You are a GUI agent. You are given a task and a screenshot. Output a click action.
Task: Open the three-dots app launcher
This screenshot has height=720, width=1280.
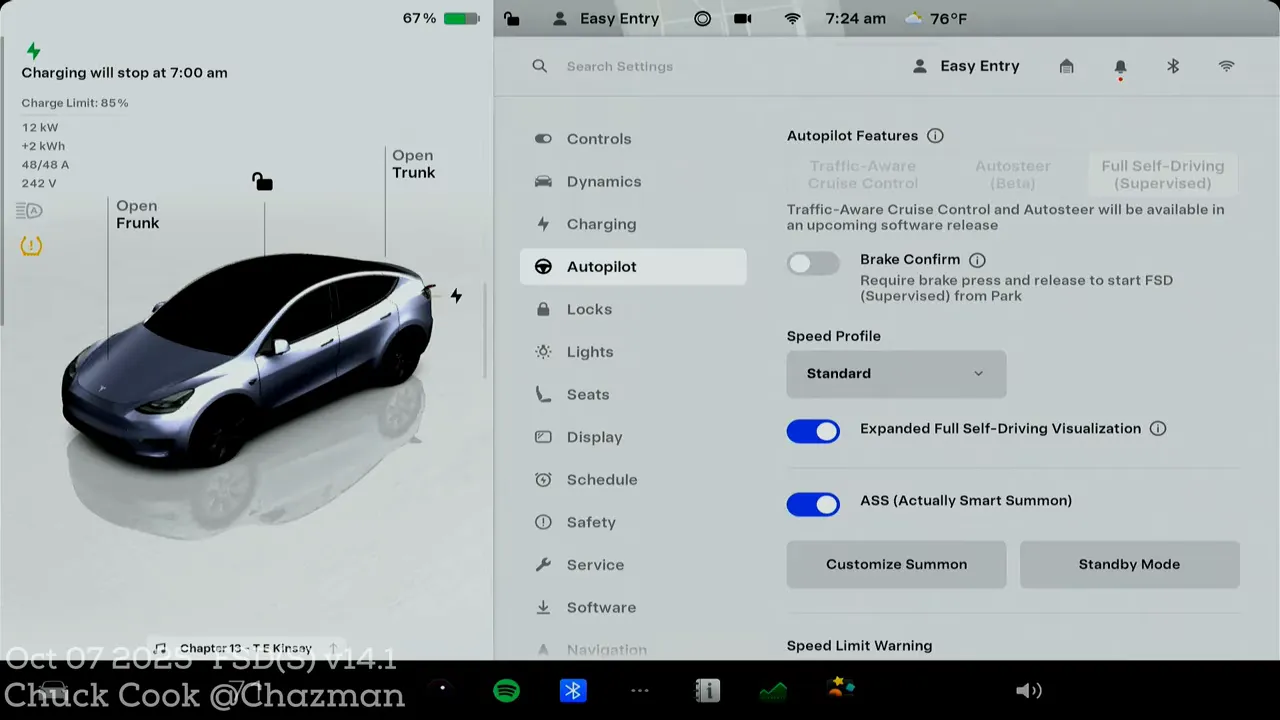coord(640,690)
